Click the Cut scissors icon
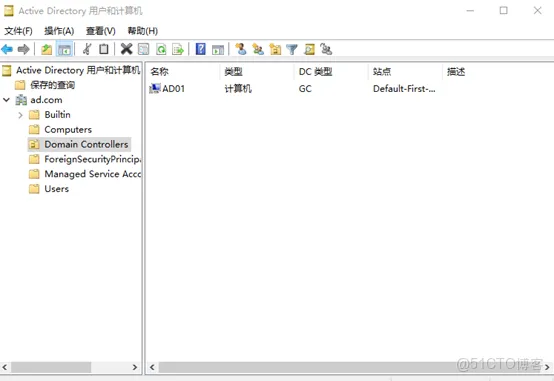 coord(87,49)
